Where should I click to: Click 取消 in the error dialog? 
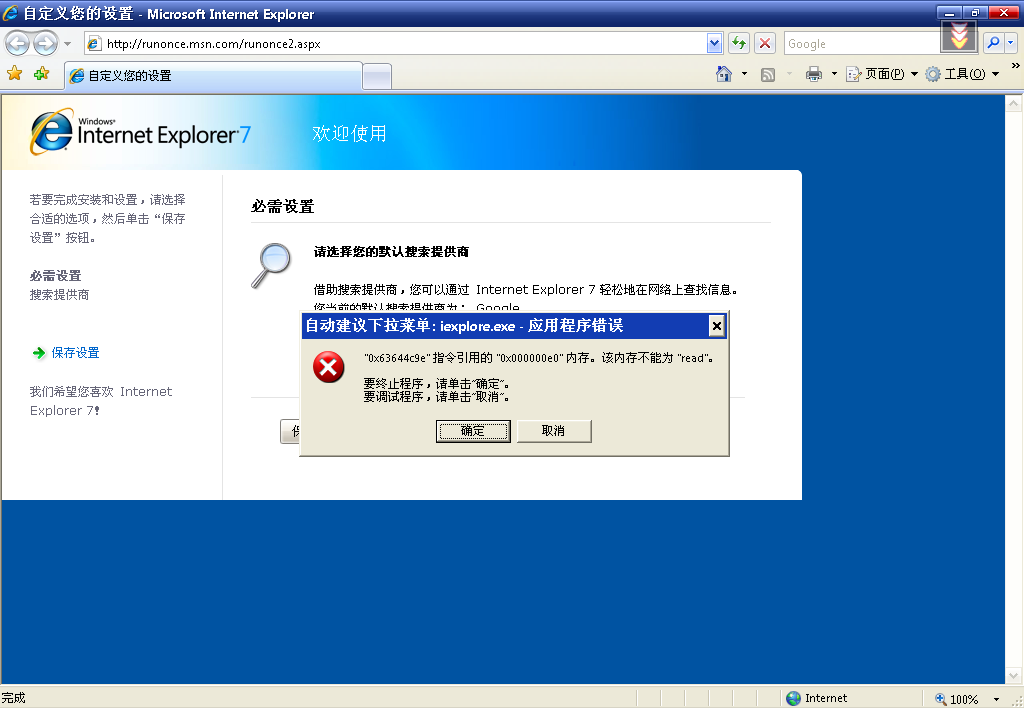554,431
